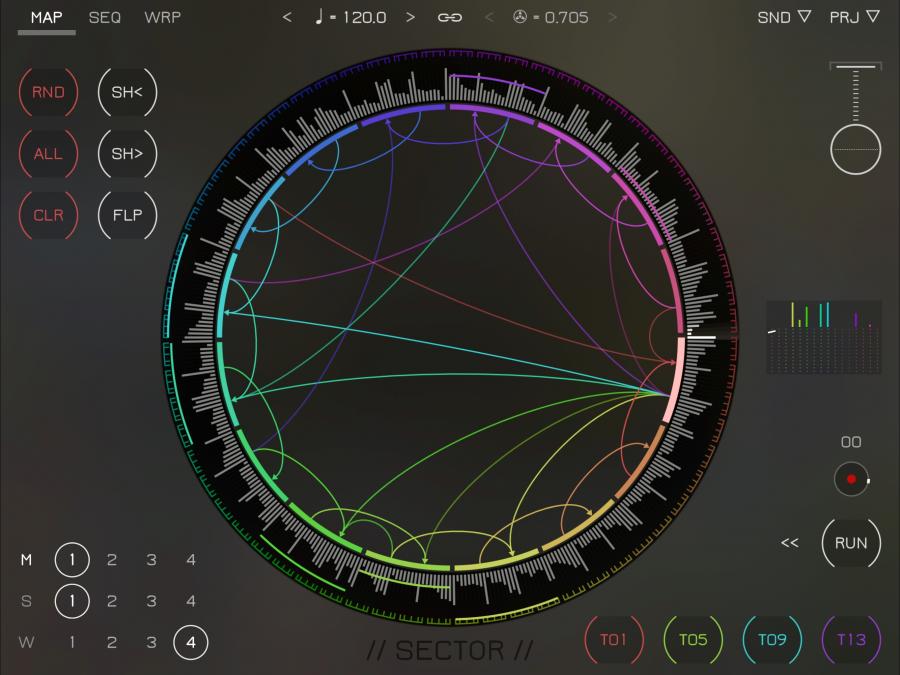Select the T01 track button

[x=614, y=640]
